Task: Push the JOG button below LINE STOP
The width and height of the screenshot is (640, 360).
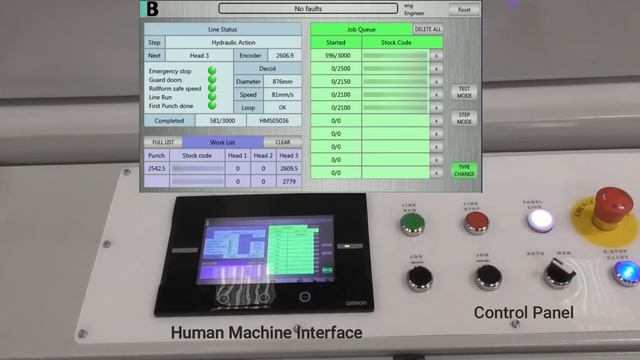Action: (x=489, y=277)
